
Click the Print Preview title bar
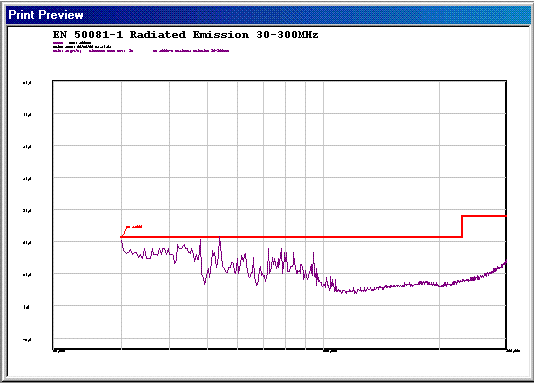[268, 15]
